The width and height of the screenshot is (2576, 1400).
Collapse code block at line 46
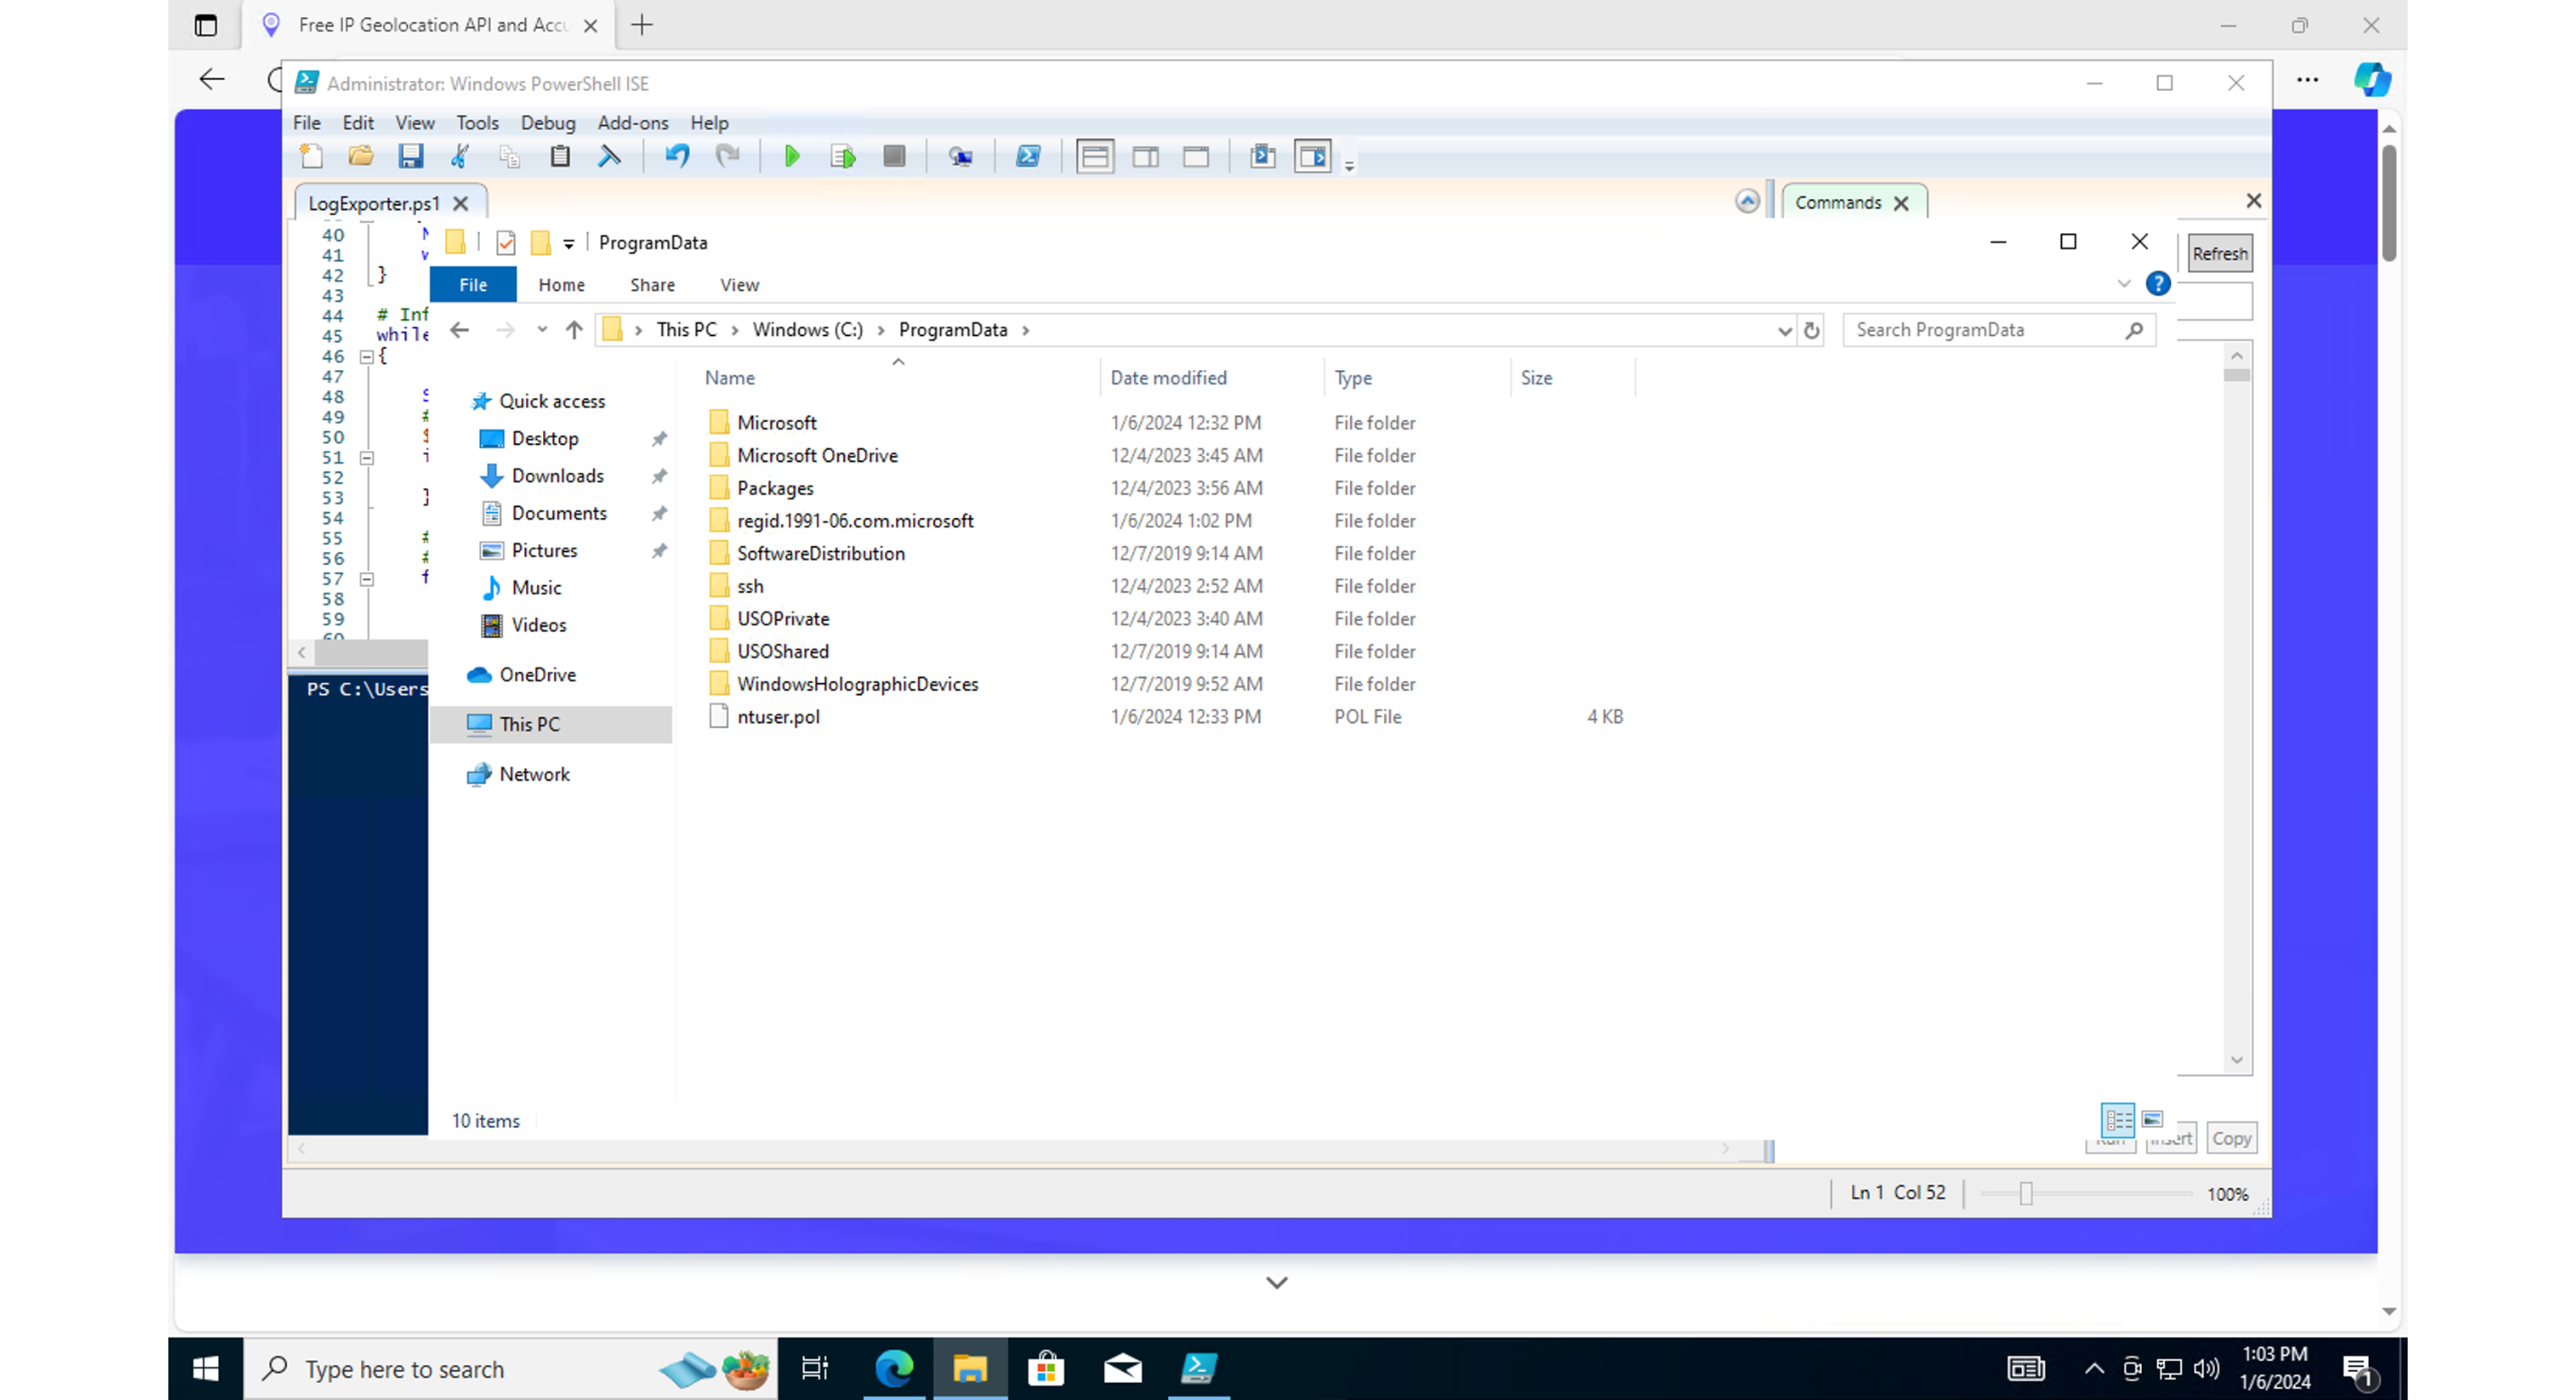coord(367,357)
